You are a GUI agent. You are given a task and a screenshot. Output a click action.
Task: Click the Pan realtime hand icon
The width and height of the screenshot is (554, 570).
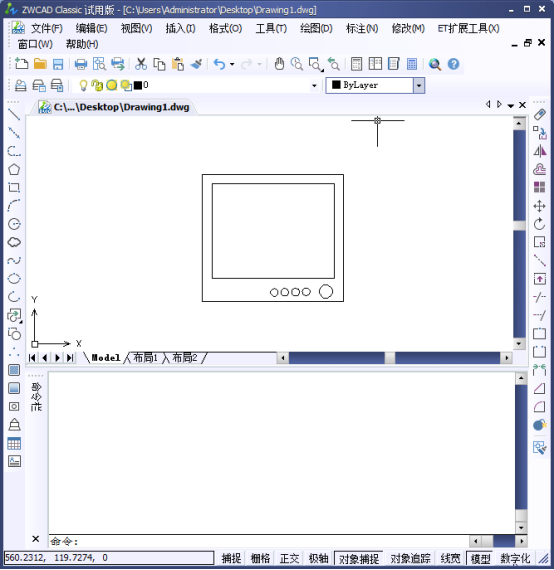coord(279,64)
